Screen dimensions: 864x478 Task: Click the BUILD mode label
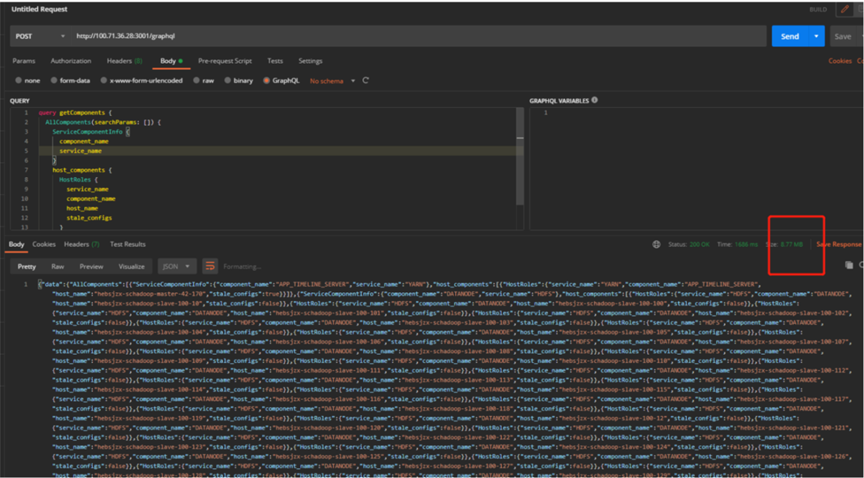(x=818, y=9)
